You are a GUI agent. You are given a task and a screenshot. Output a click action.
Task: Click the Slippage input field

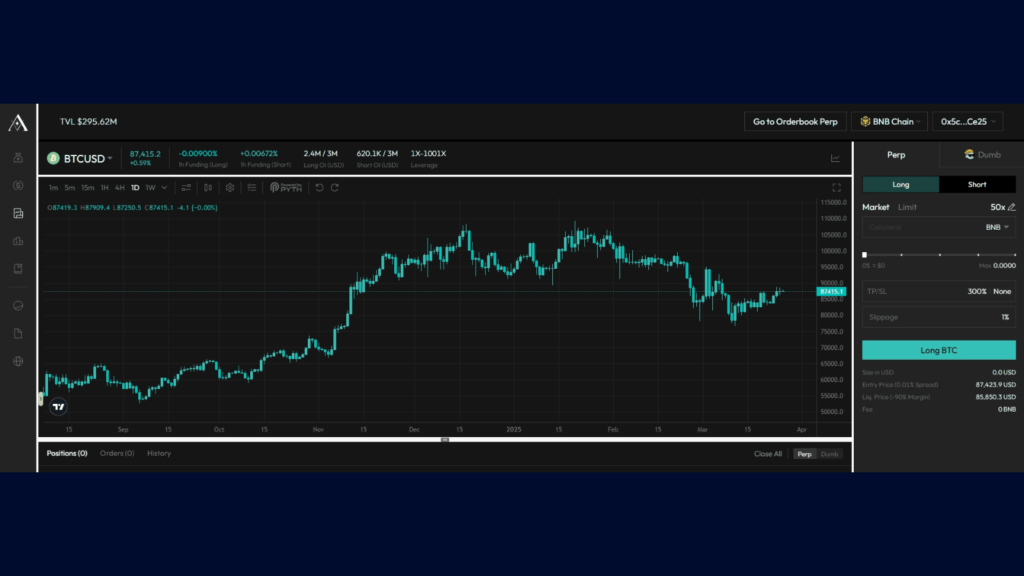click(x=938, y=317)
